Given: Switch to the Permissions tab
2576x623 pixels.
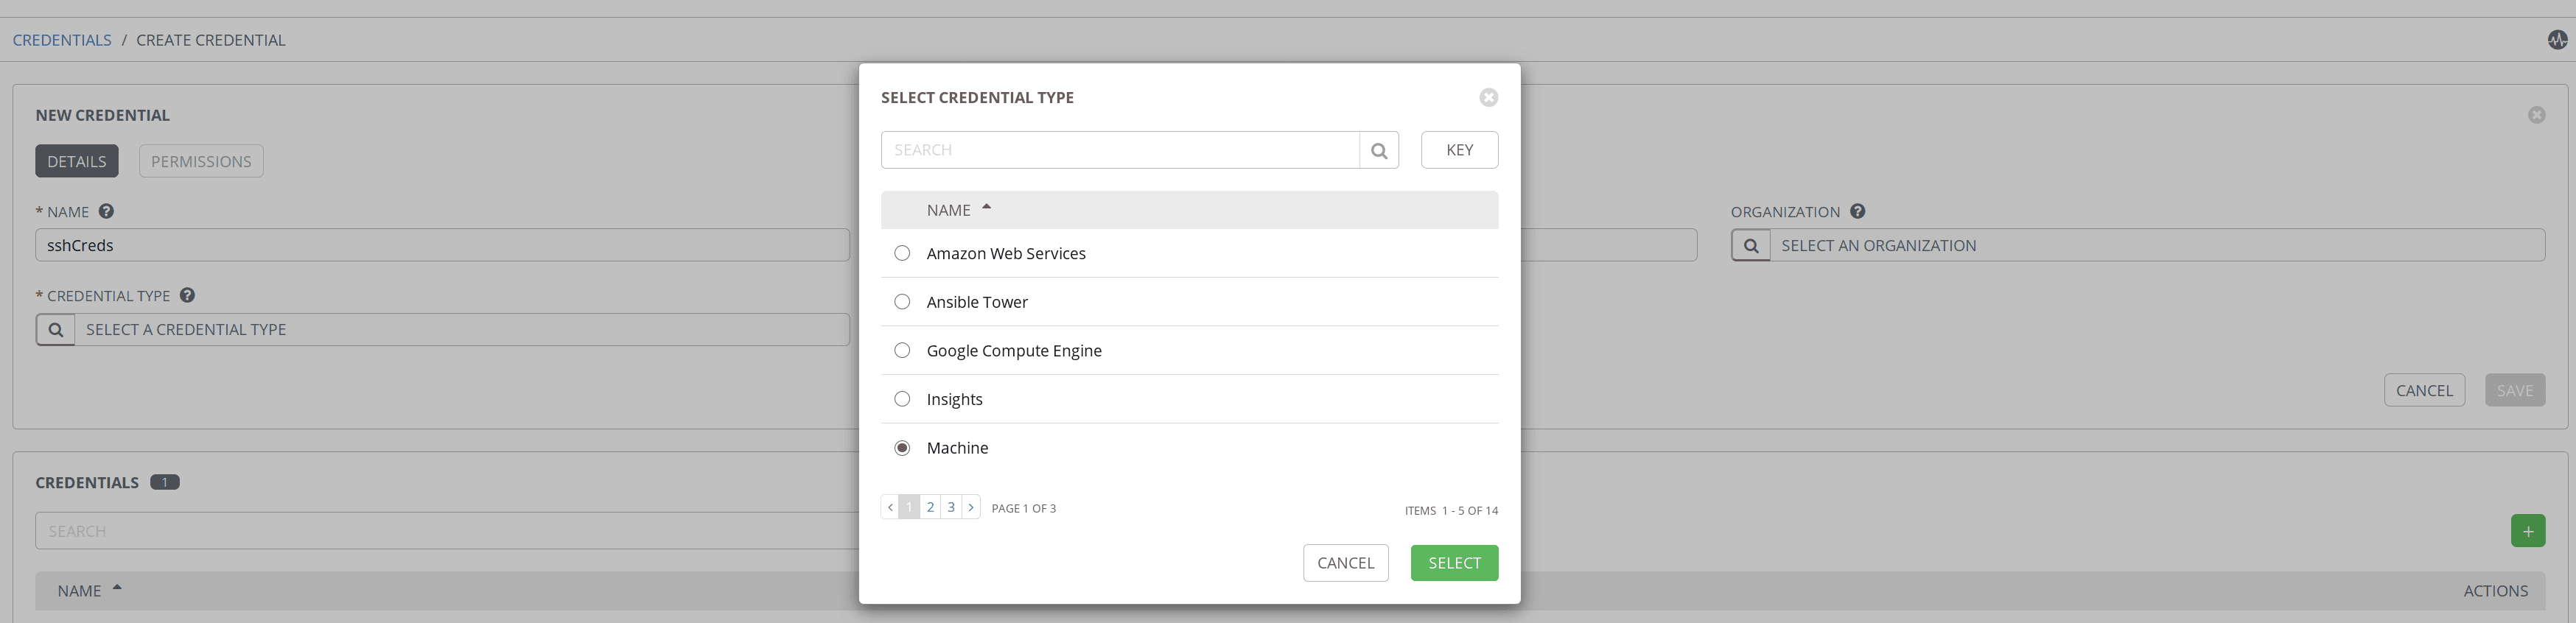Looking at the screenshot, I should coord(201,161).
